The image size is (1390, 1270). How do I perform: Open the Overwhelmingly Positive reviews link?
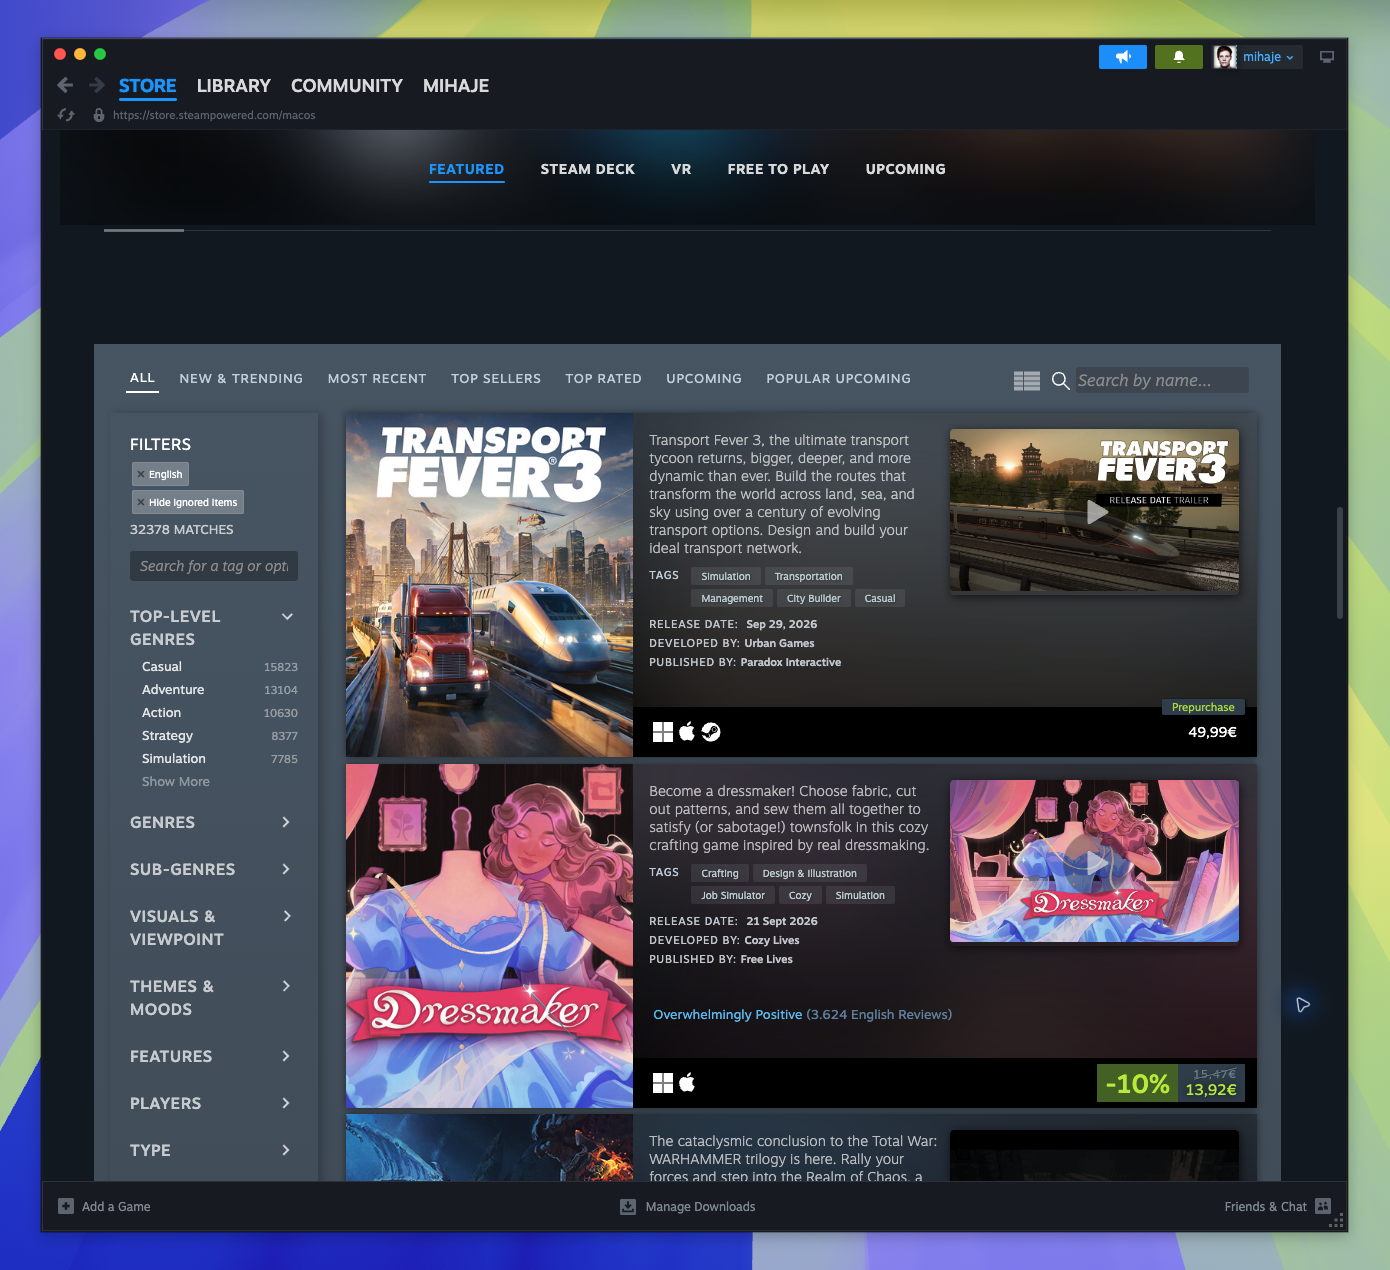click(728, 1014)
